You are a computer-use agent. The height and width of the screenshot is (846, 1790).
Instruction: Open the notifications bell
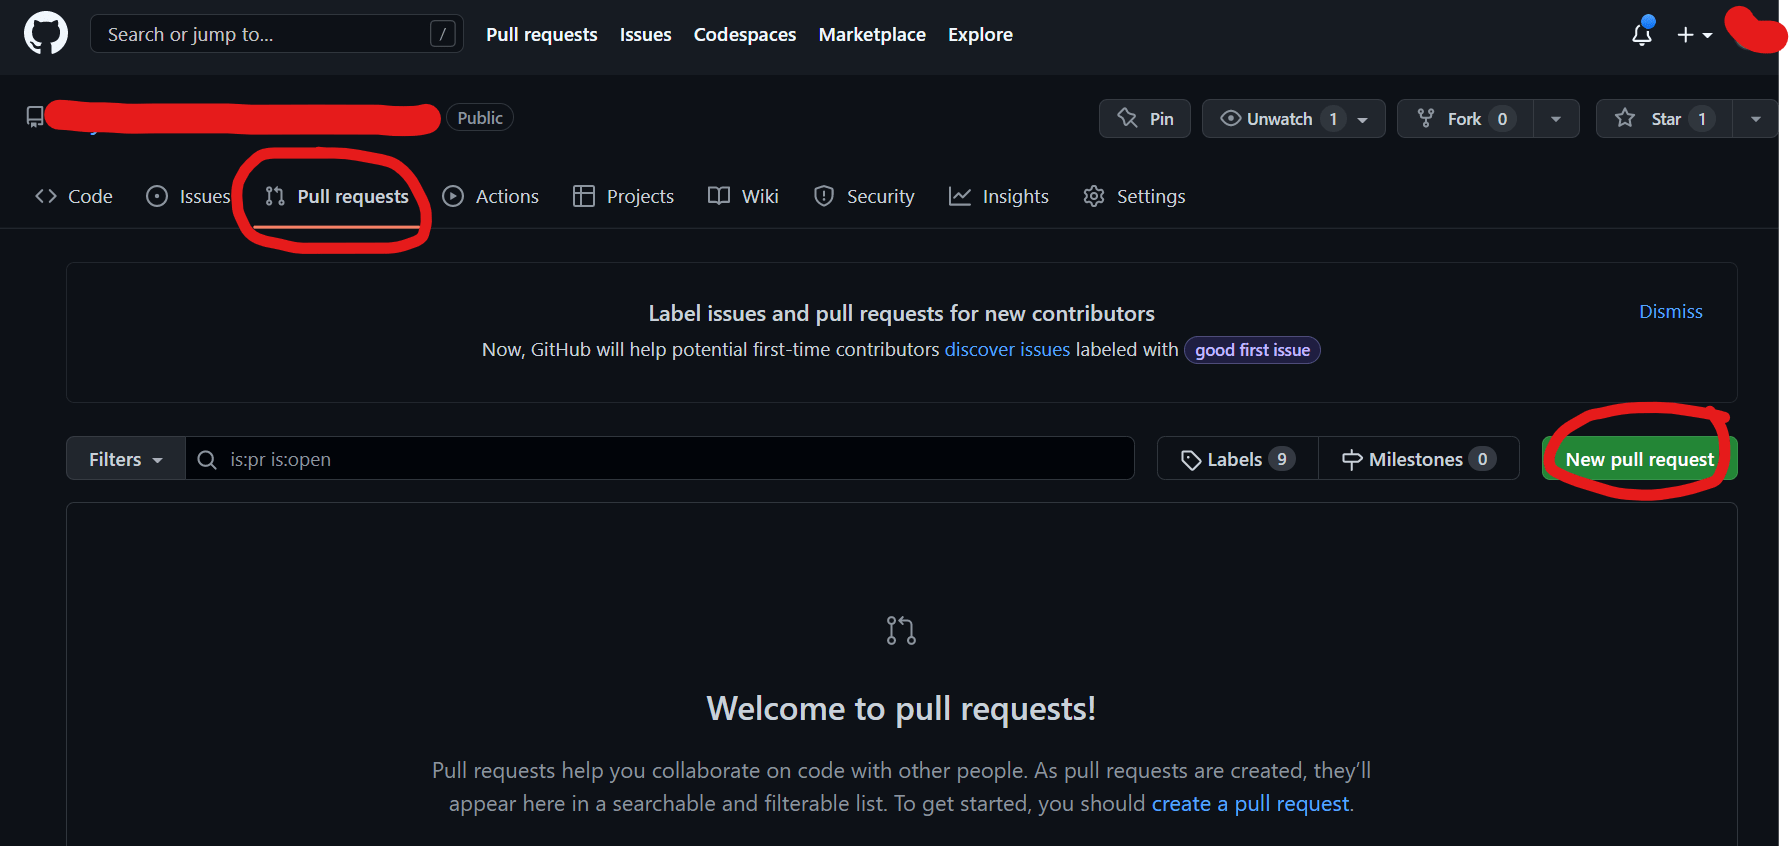[1642, 33]
